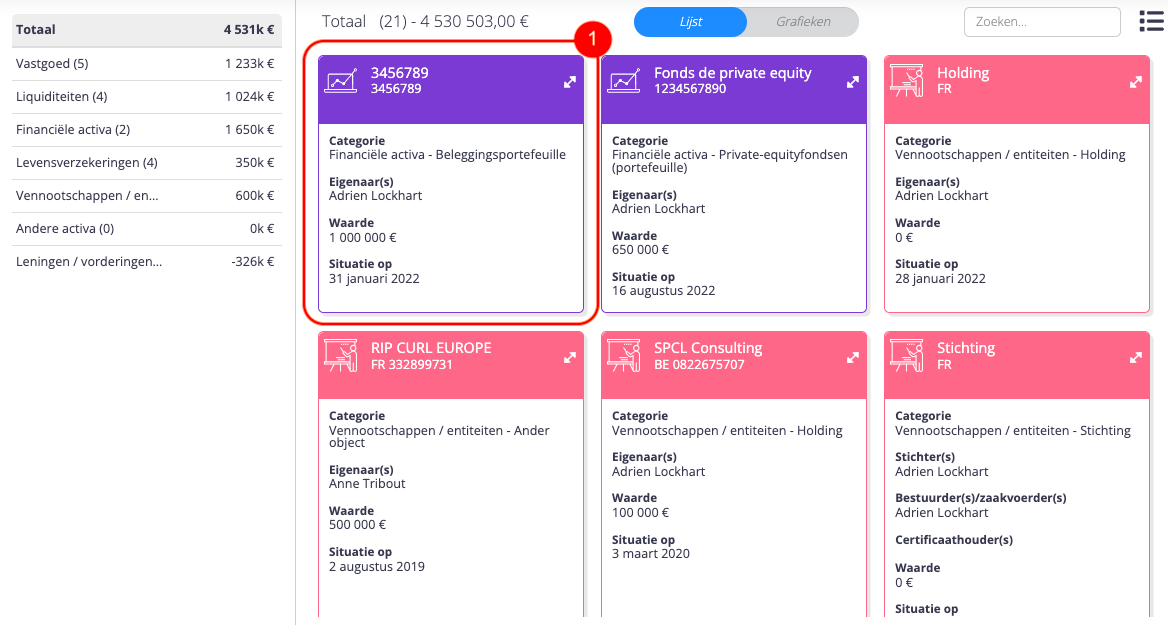Click the chart icon on 3456789 card
Viewport: 1168px width, 626px height.
(x=342, y=80)
